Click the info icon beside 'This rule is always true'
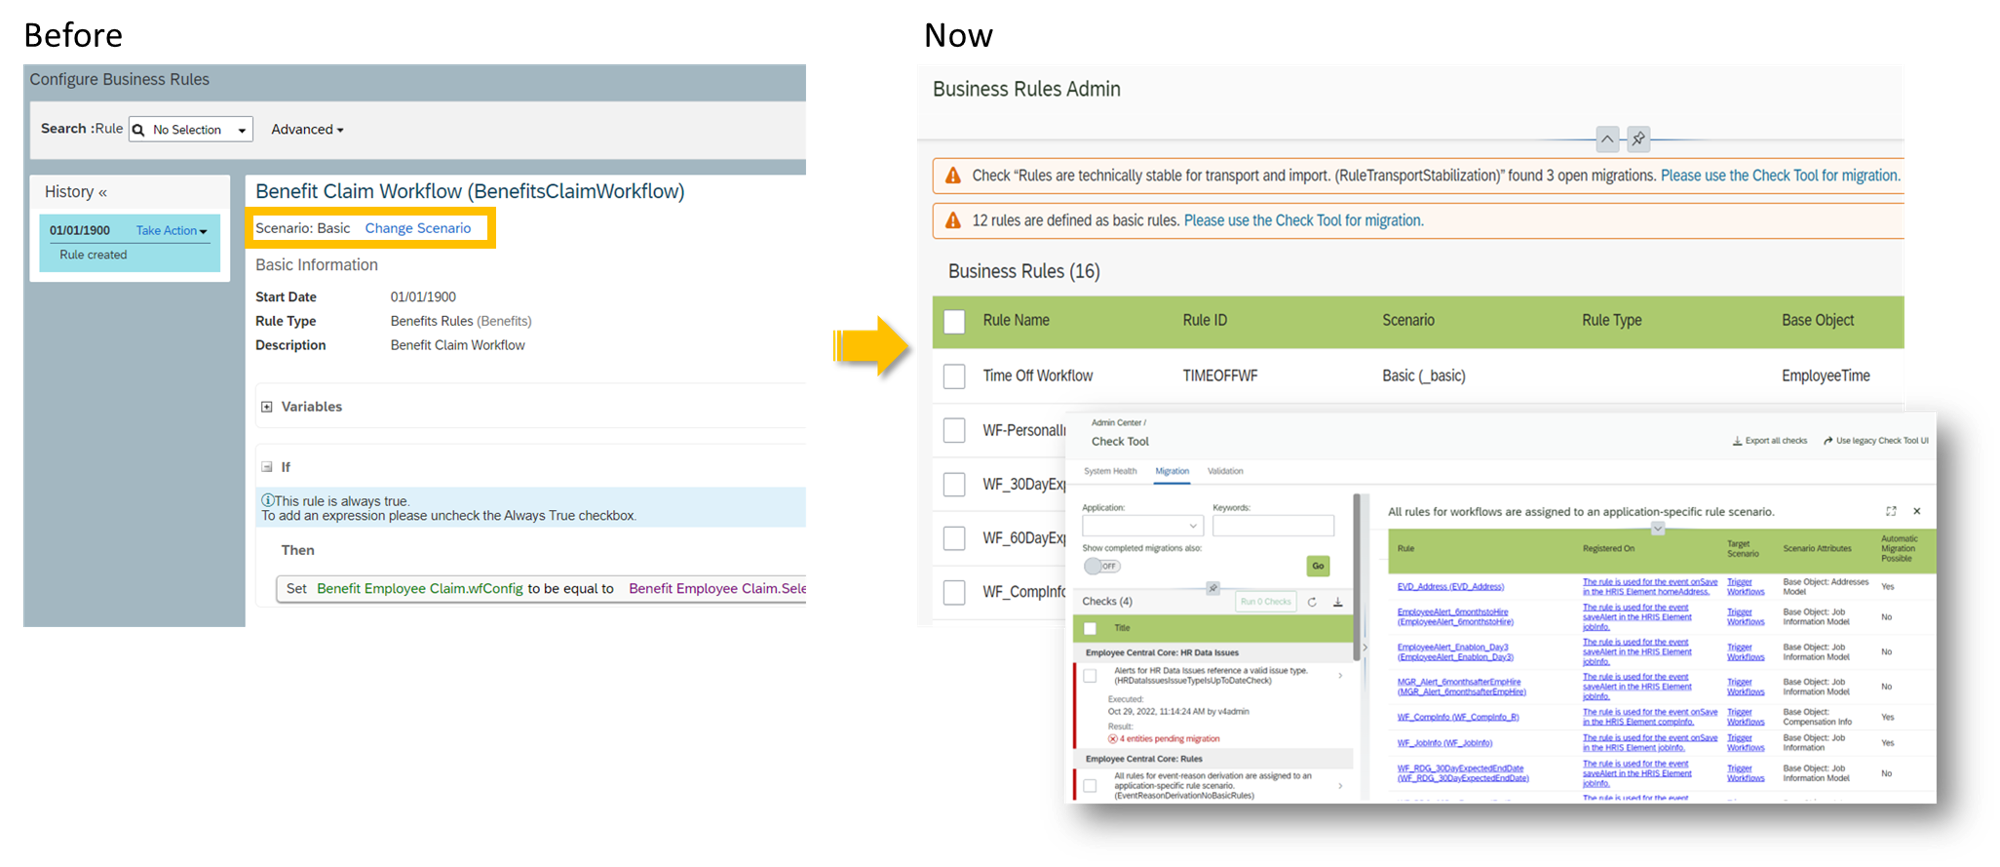This screenshot has width=2000, height=867. click(267, 500)
